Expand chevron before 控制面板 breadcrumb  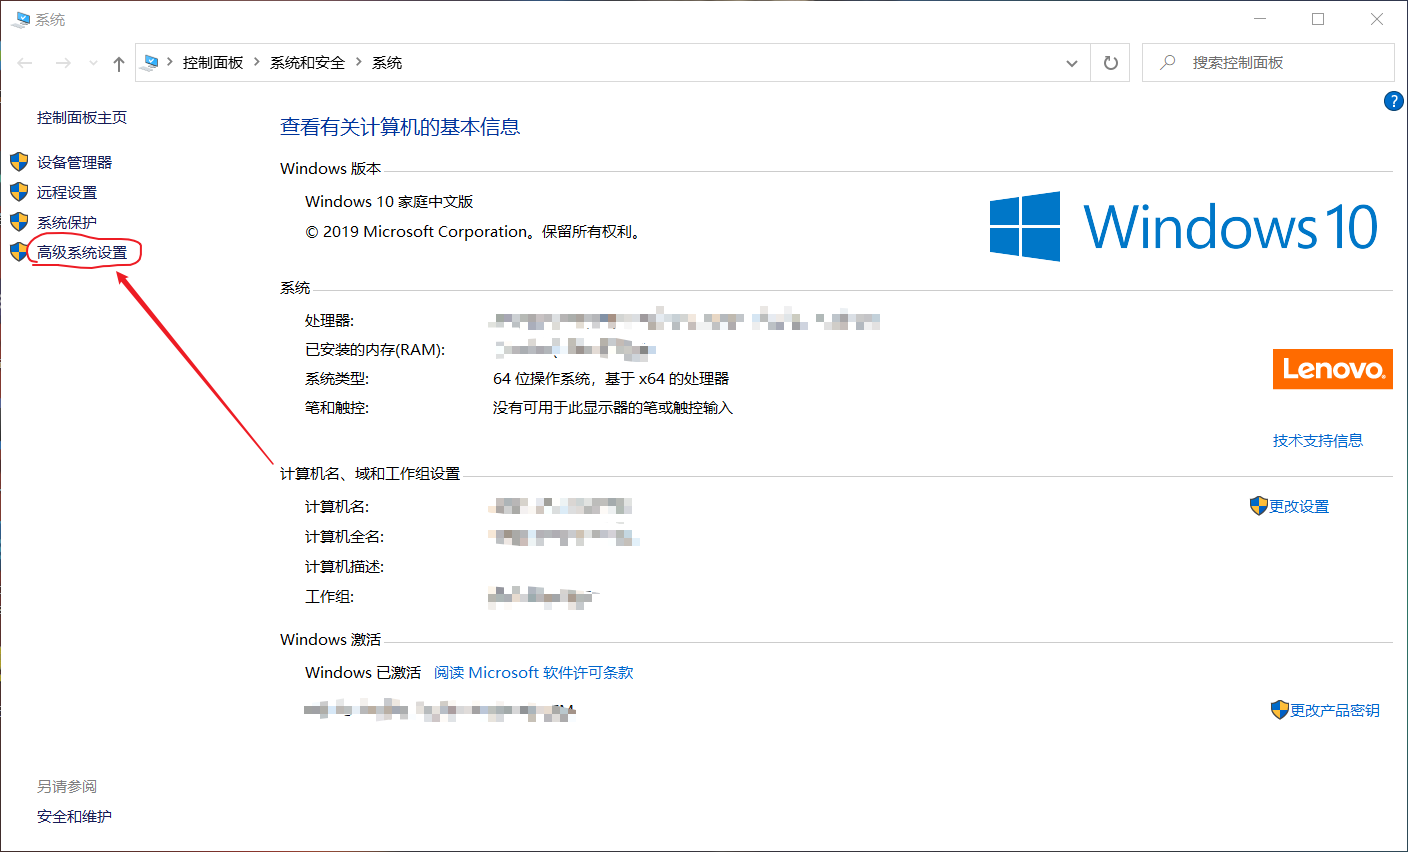tap(170, 62)
